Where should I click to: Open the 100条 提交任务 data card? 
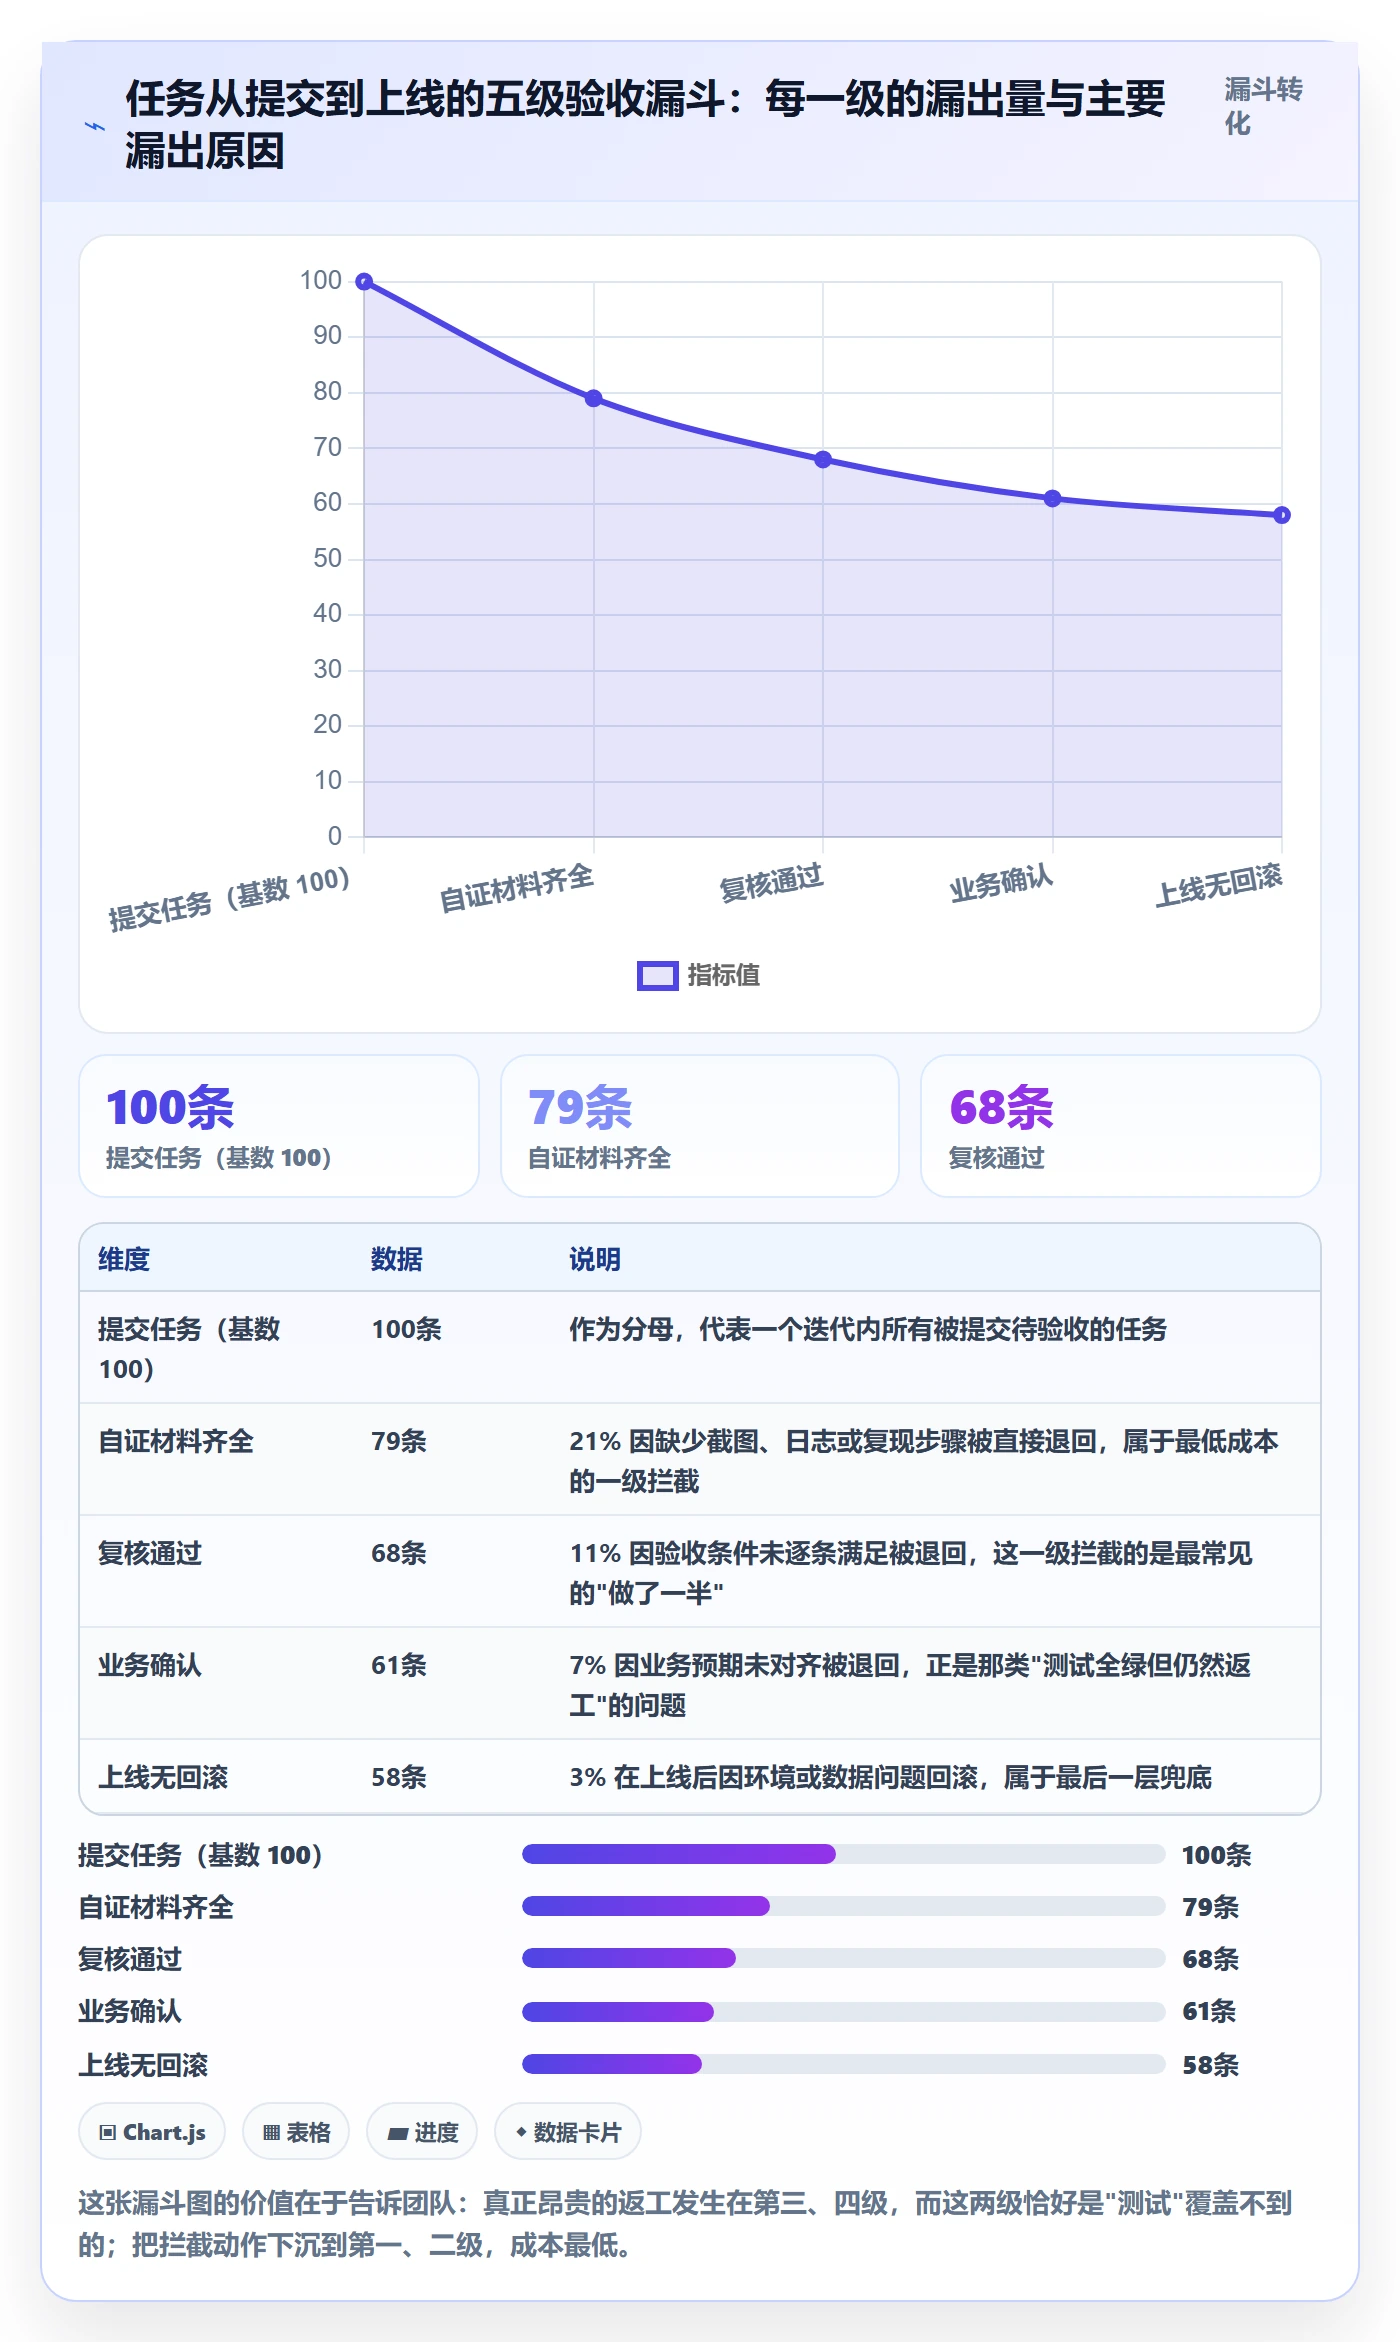(279, 1126)
